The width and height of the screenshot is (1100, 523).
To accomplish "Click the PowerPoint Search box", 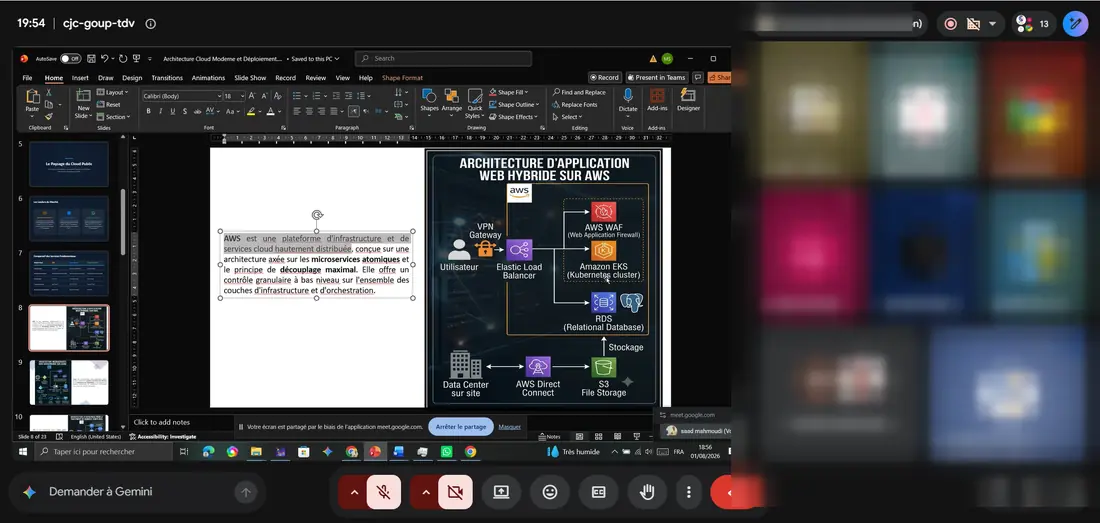I will (443, 59).
